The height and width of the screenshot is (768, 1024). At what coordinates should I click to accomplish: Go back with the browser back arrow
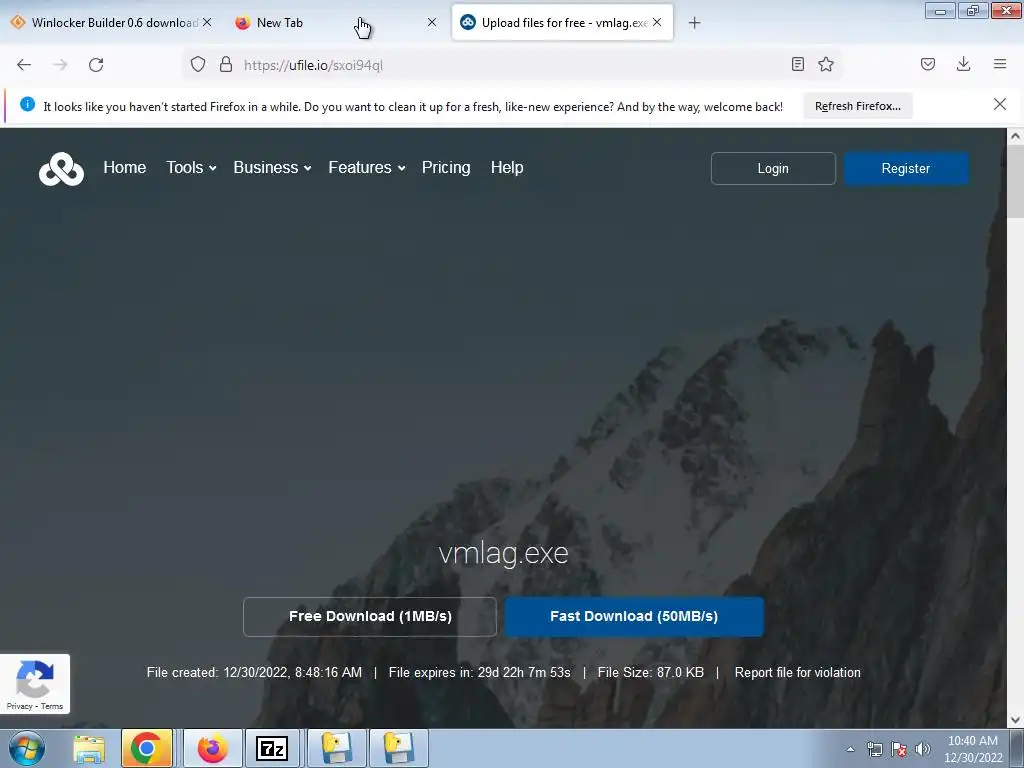point(24,65)
